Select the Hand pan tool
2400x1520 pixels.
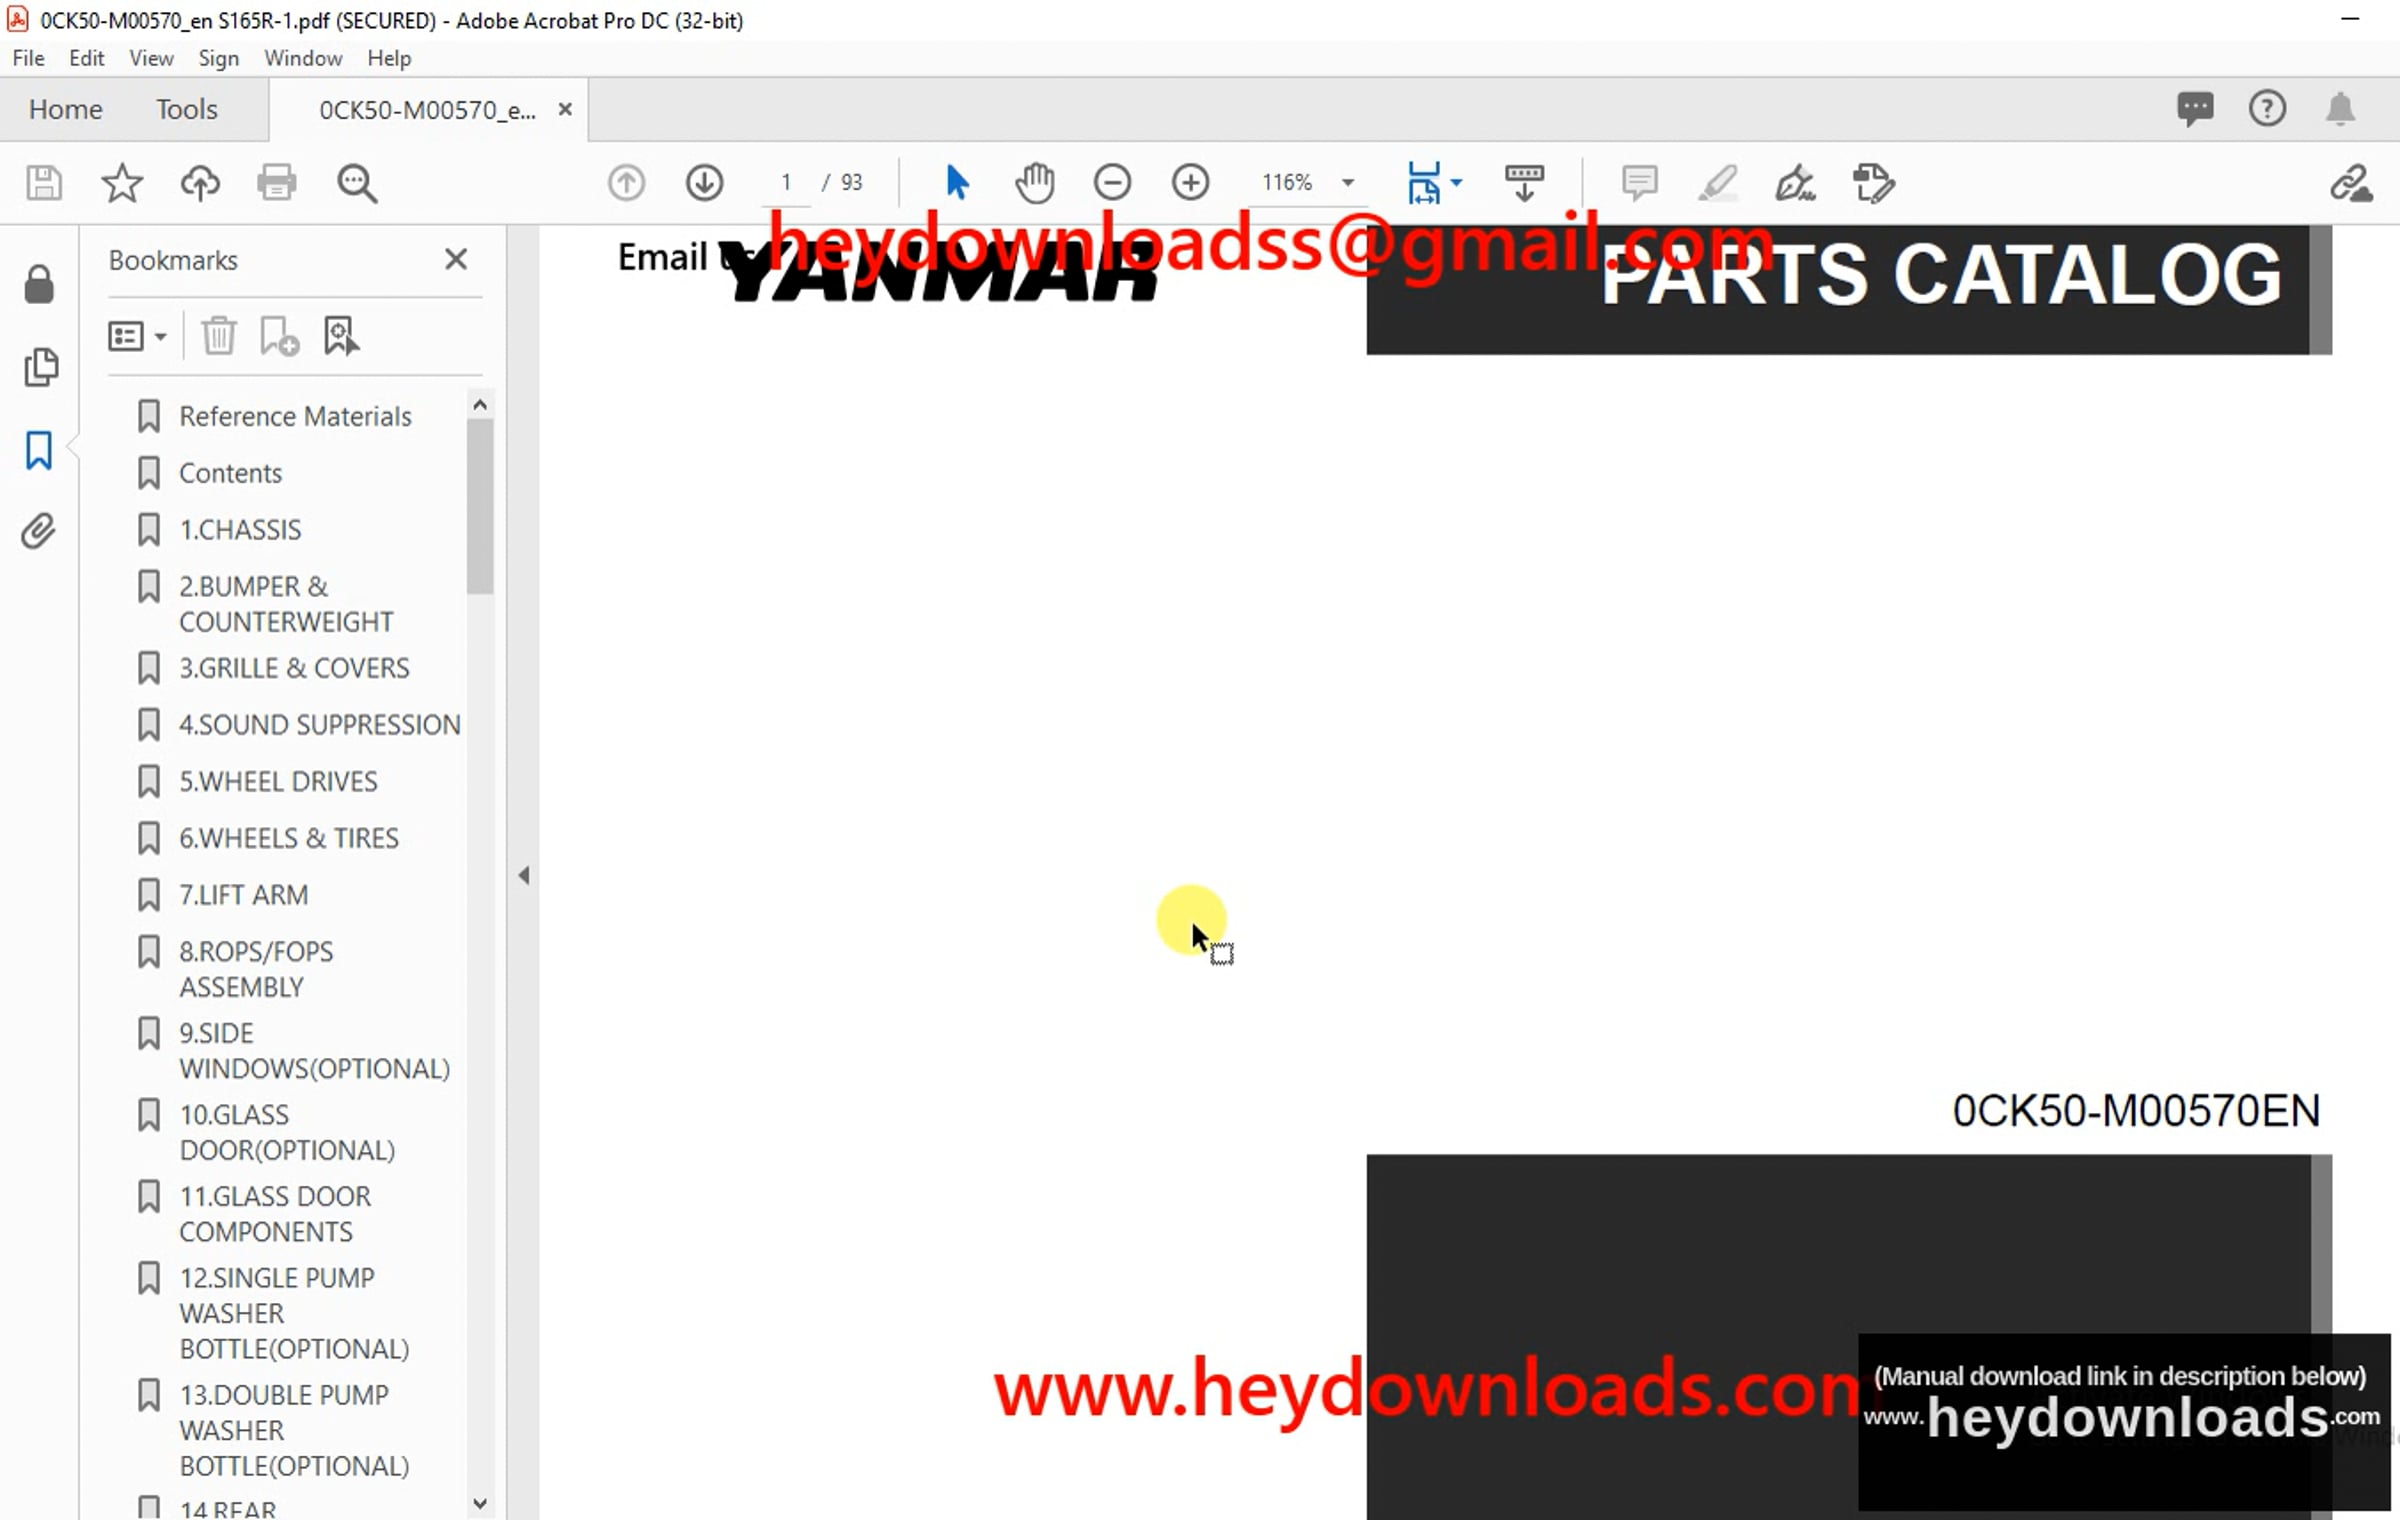[1034, 183]
